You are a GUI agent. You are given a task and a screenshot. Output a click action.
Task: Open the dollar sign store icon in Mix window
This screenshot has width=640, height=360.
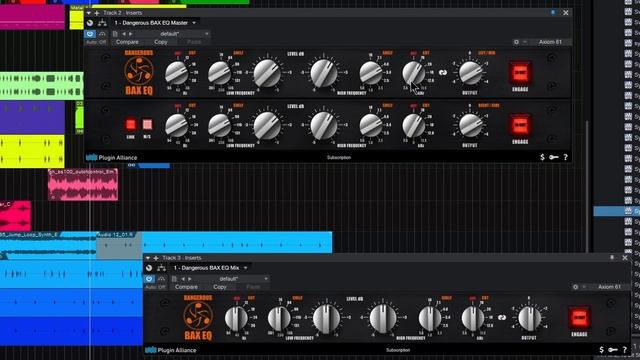click(601, 350)
